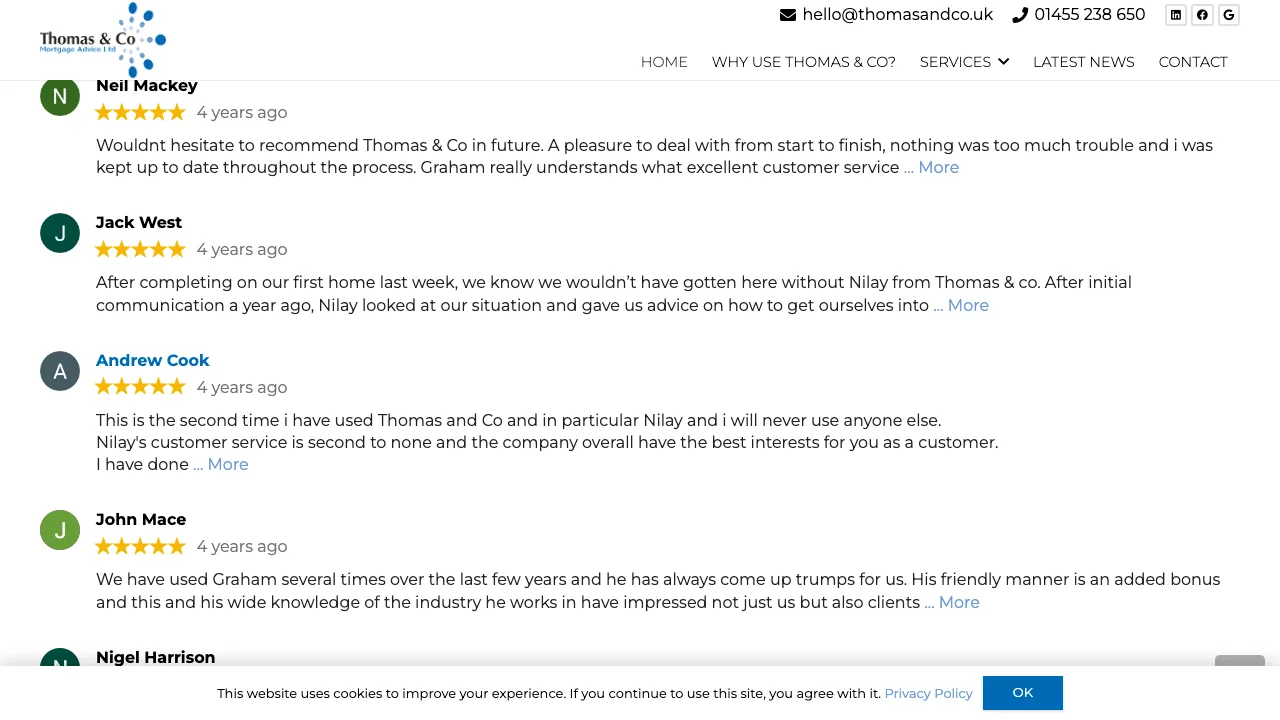Click the phone icon beside the number
1280x720 pixels.
click(x=1020, y=15)
